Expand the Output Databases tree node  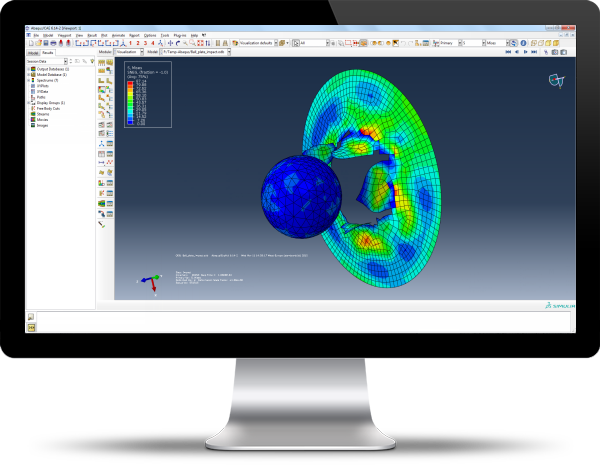[29, 70]
